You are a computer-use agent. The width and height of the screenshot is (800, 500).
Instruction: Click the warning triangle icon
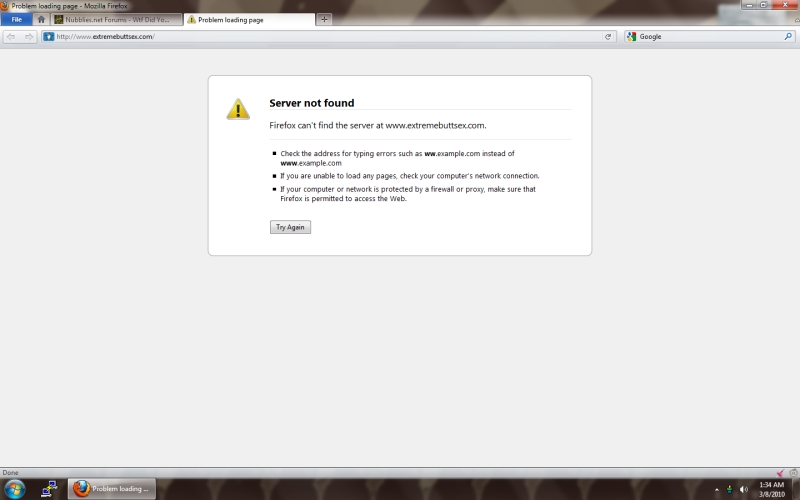point(238,109)
